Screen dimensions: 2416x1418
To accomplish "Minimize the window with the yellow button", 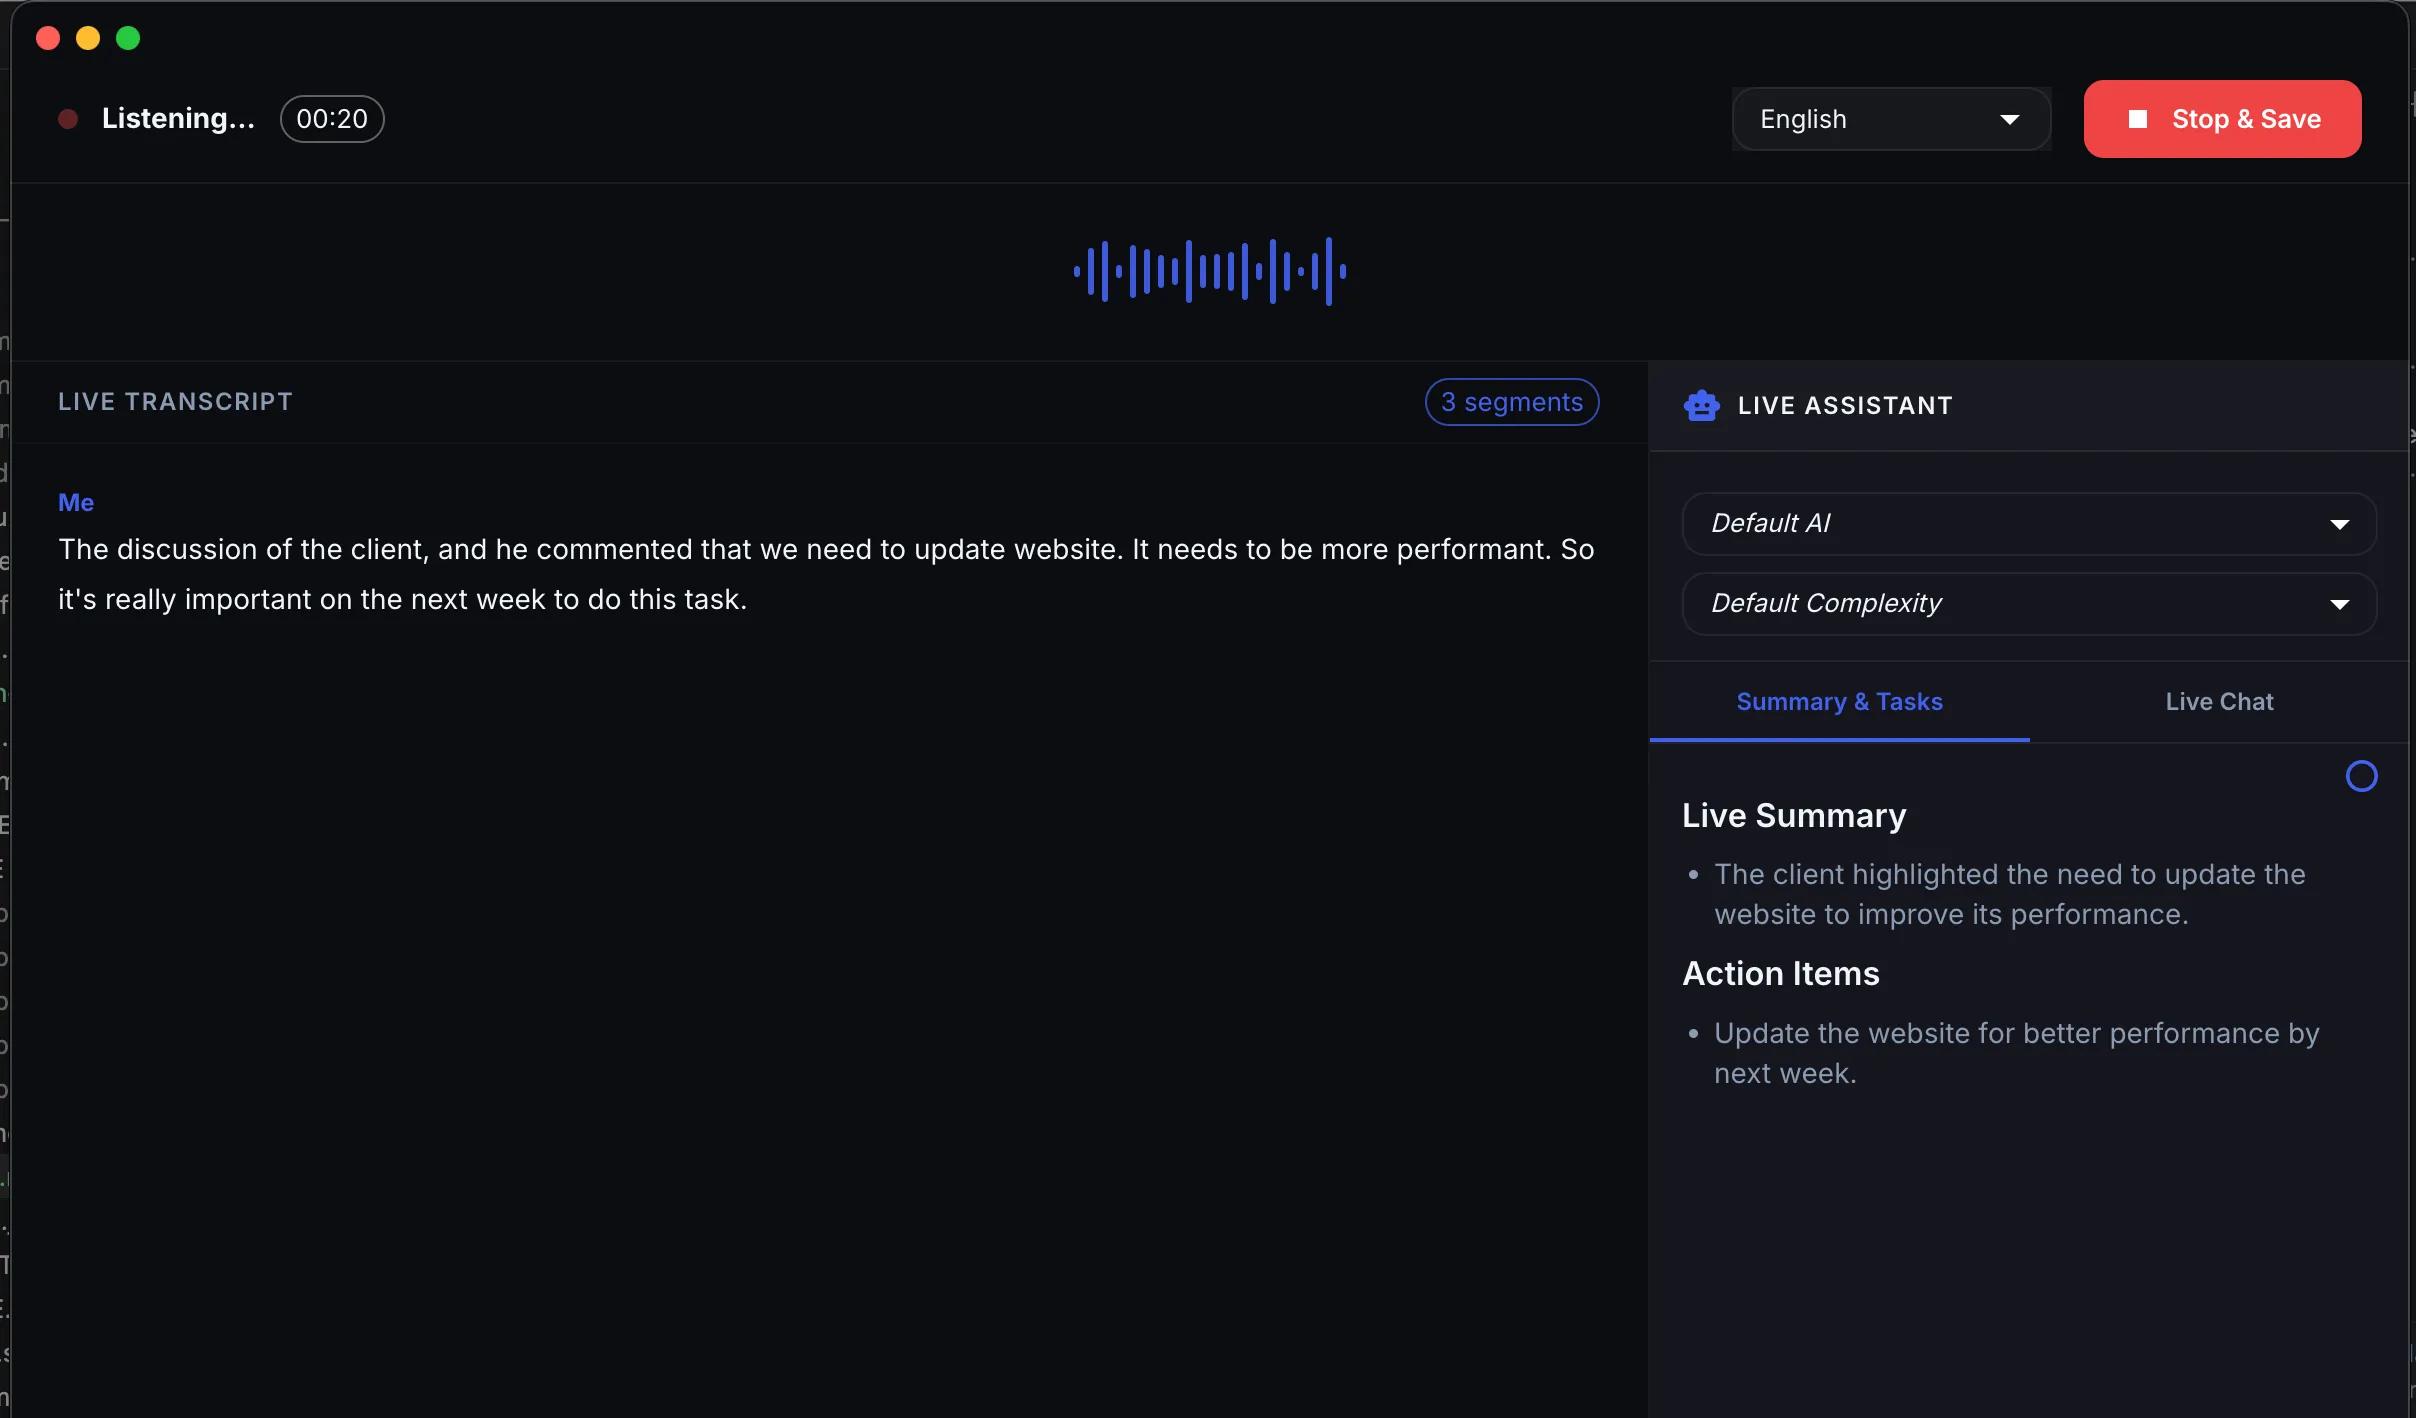I will pyautogui.click(x=88, y=38).
